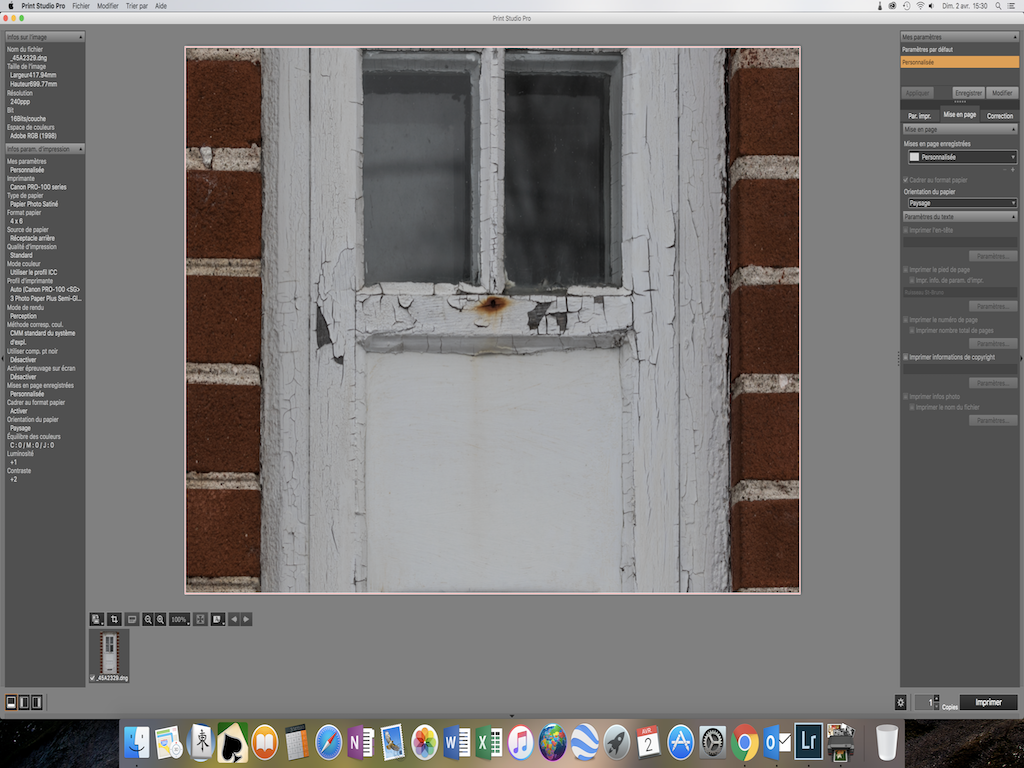Click the Enregistrer button

967,93
